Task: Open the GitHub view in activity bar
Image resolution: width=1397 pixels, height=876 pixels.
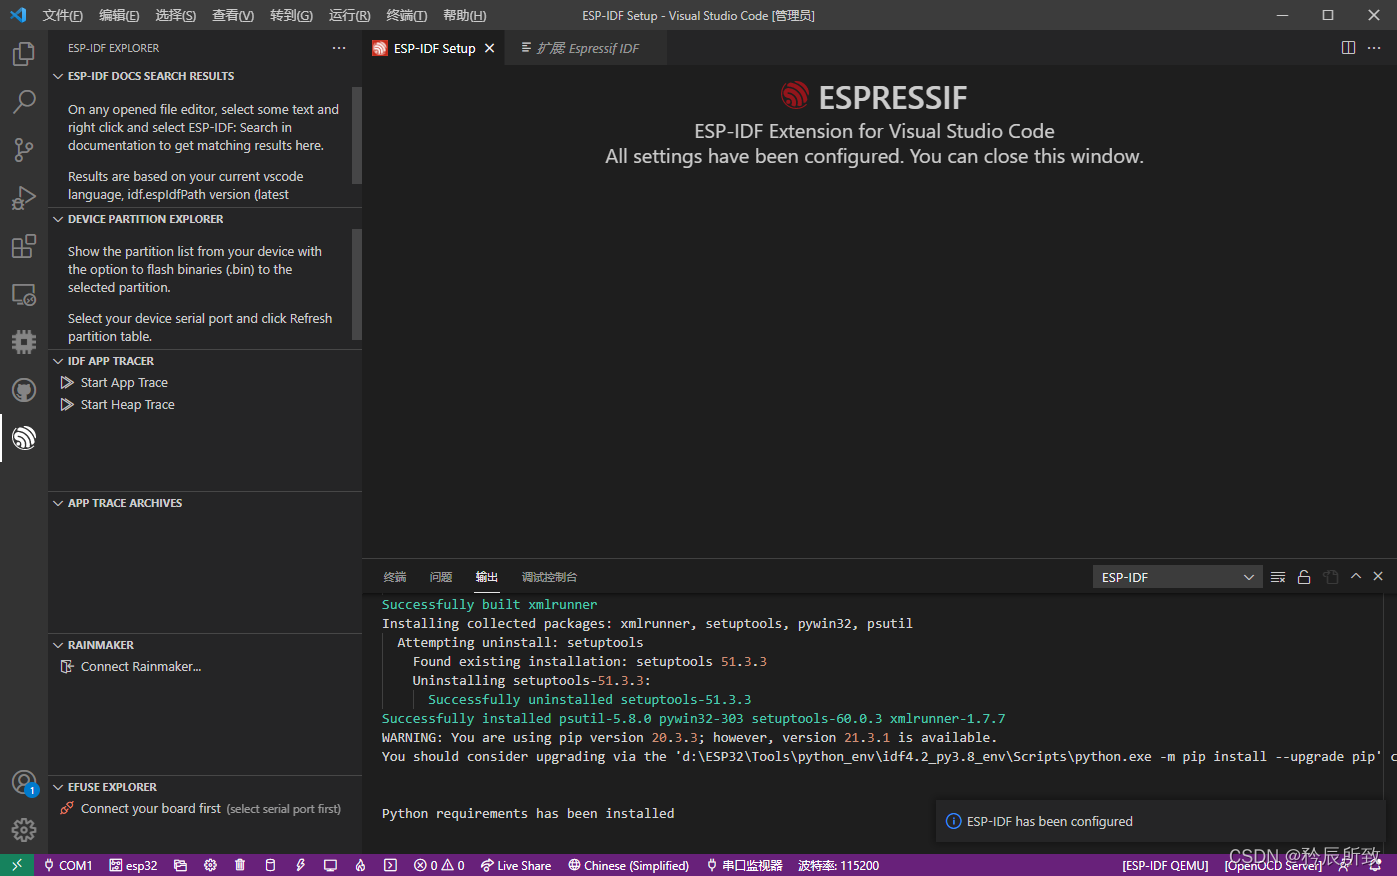Action: coord(24,390)
